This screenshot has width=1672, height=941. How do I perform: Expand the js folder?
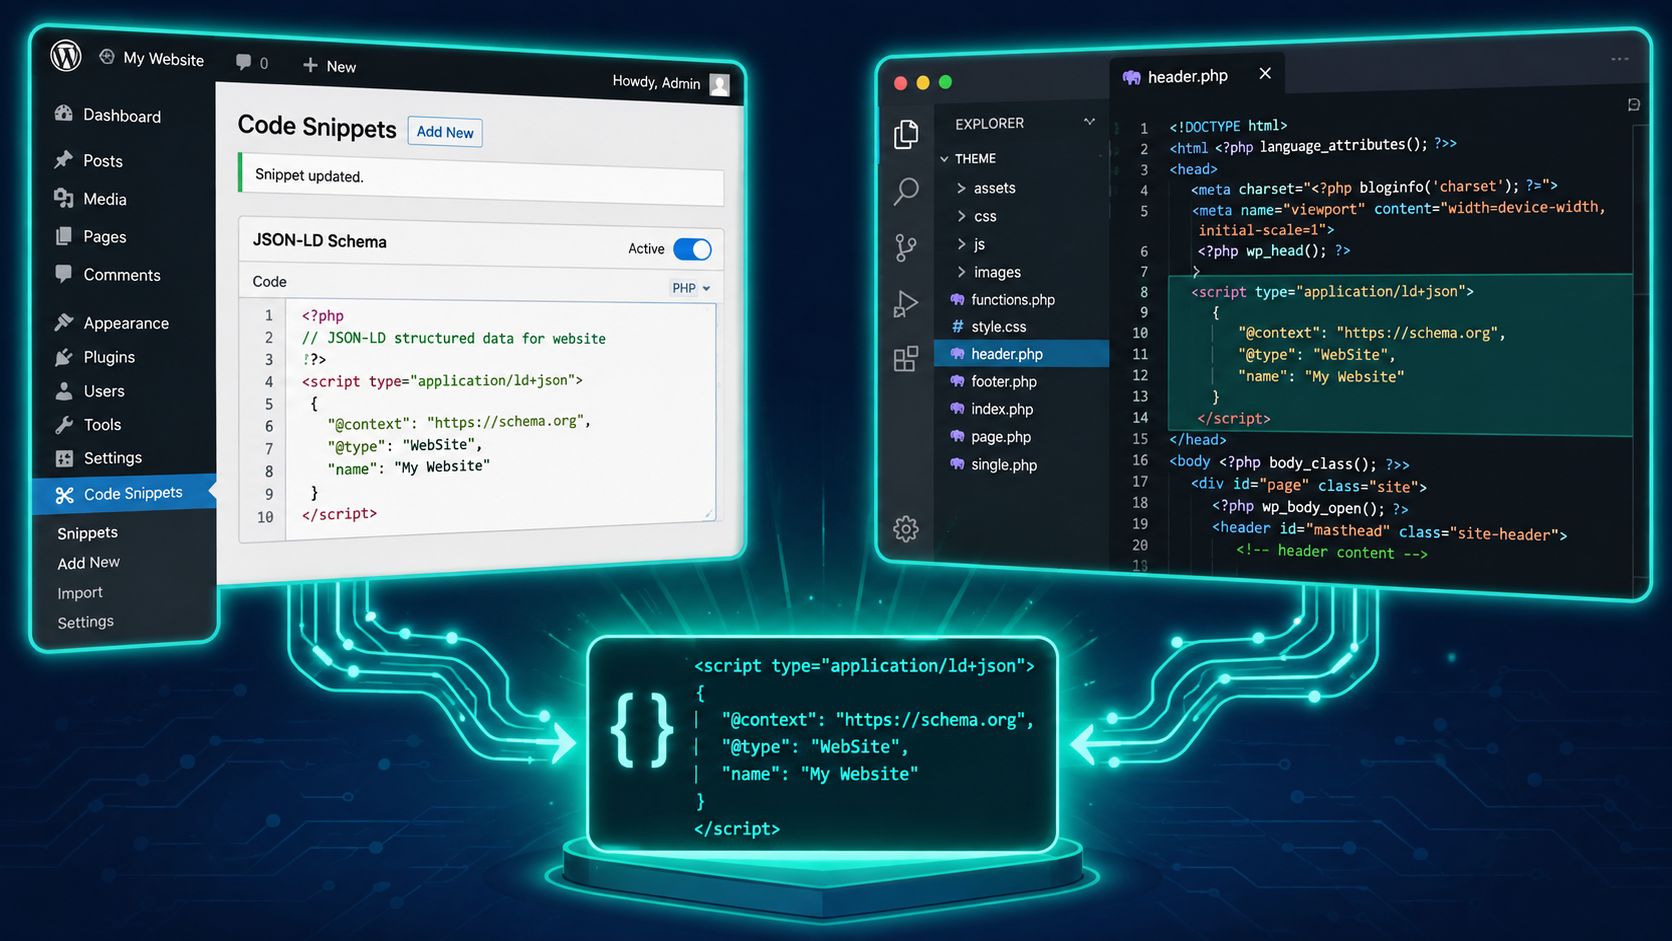(x=972, y=244)
